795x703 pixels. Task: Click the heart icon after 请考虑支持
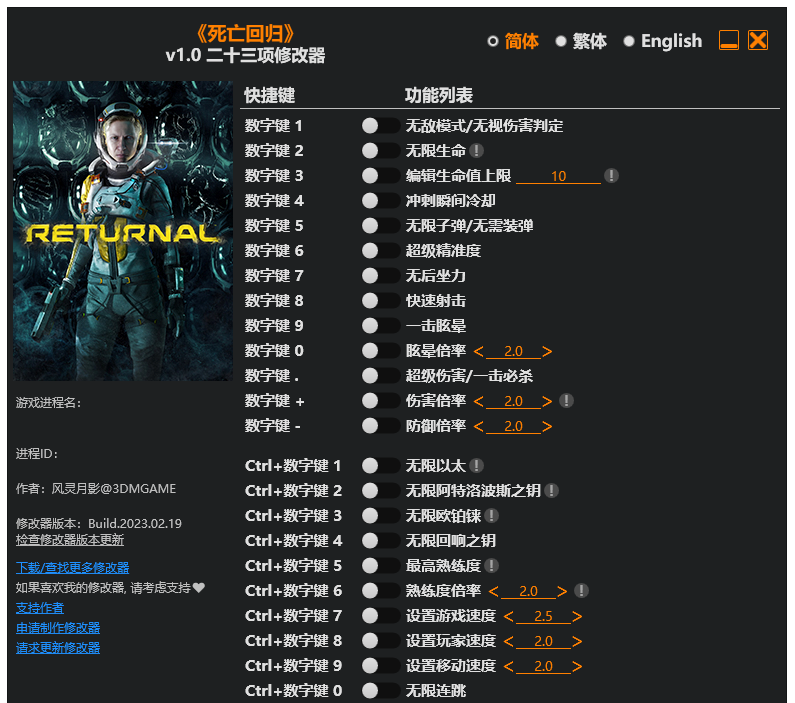[x=199, y=587]
